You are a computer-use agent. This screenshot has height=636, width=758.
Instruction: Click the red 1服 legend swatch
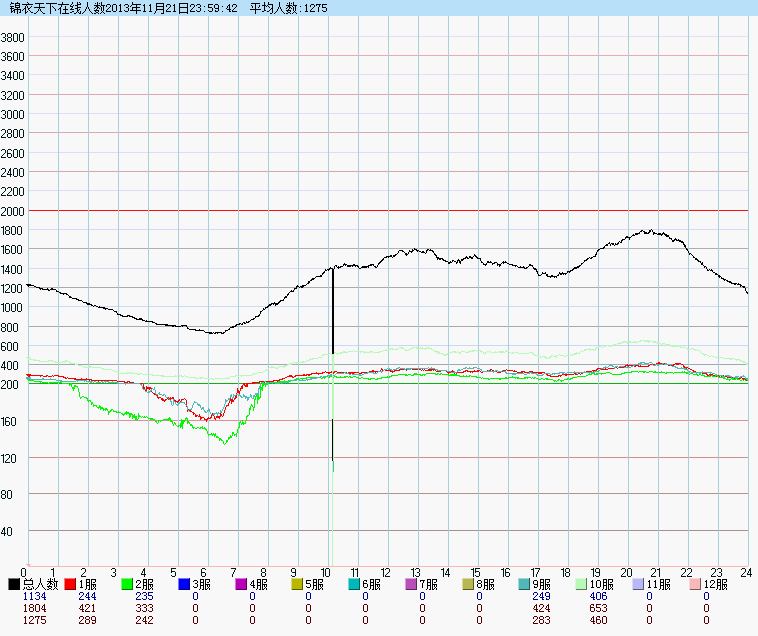[x=71, y=584]
